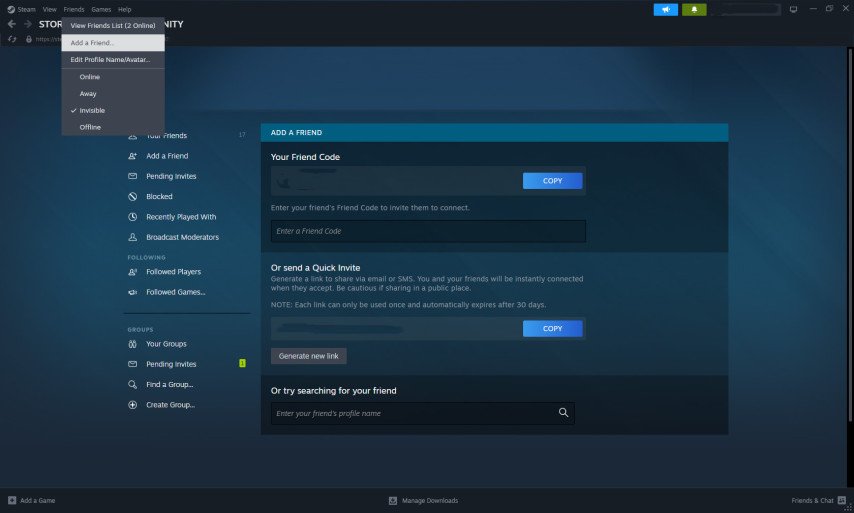Go back with the back arrow
The height and width of the screenshot is (513, 854).
click(11, 24)
